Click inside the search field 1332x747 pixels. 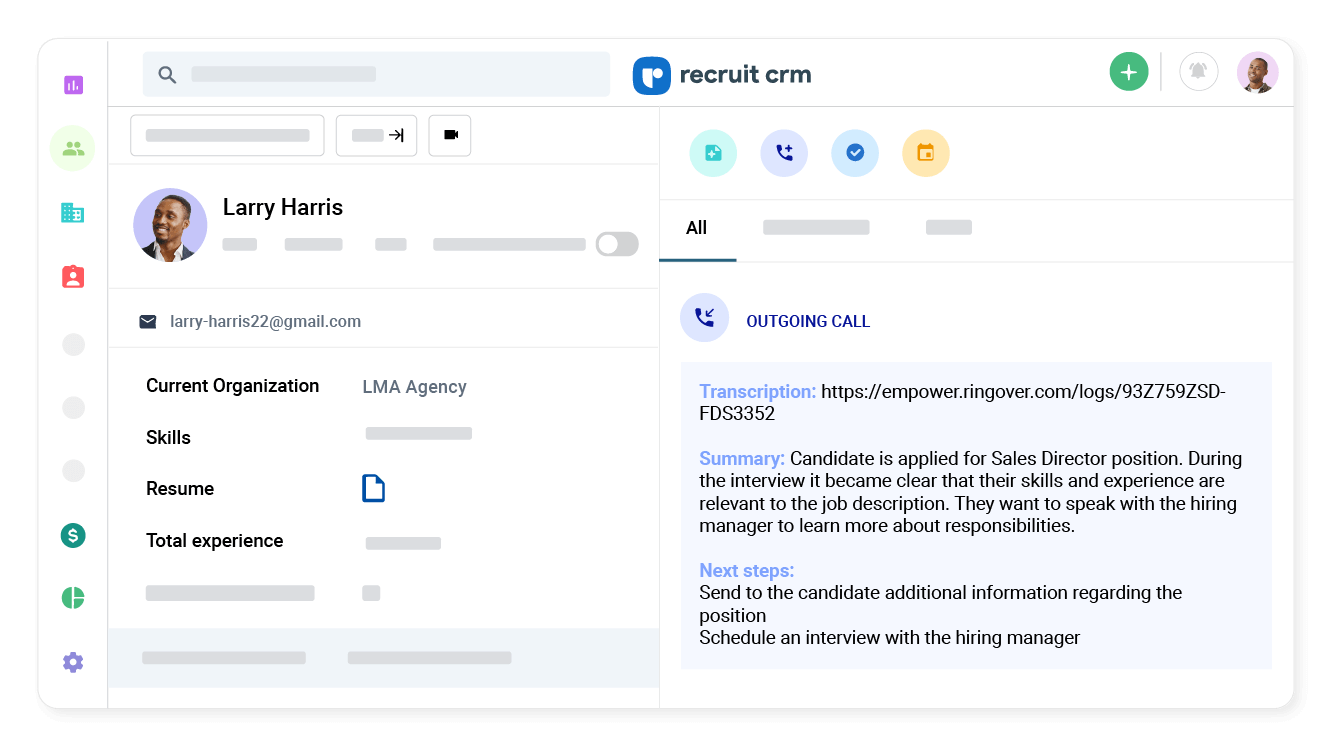pos(376,73)
